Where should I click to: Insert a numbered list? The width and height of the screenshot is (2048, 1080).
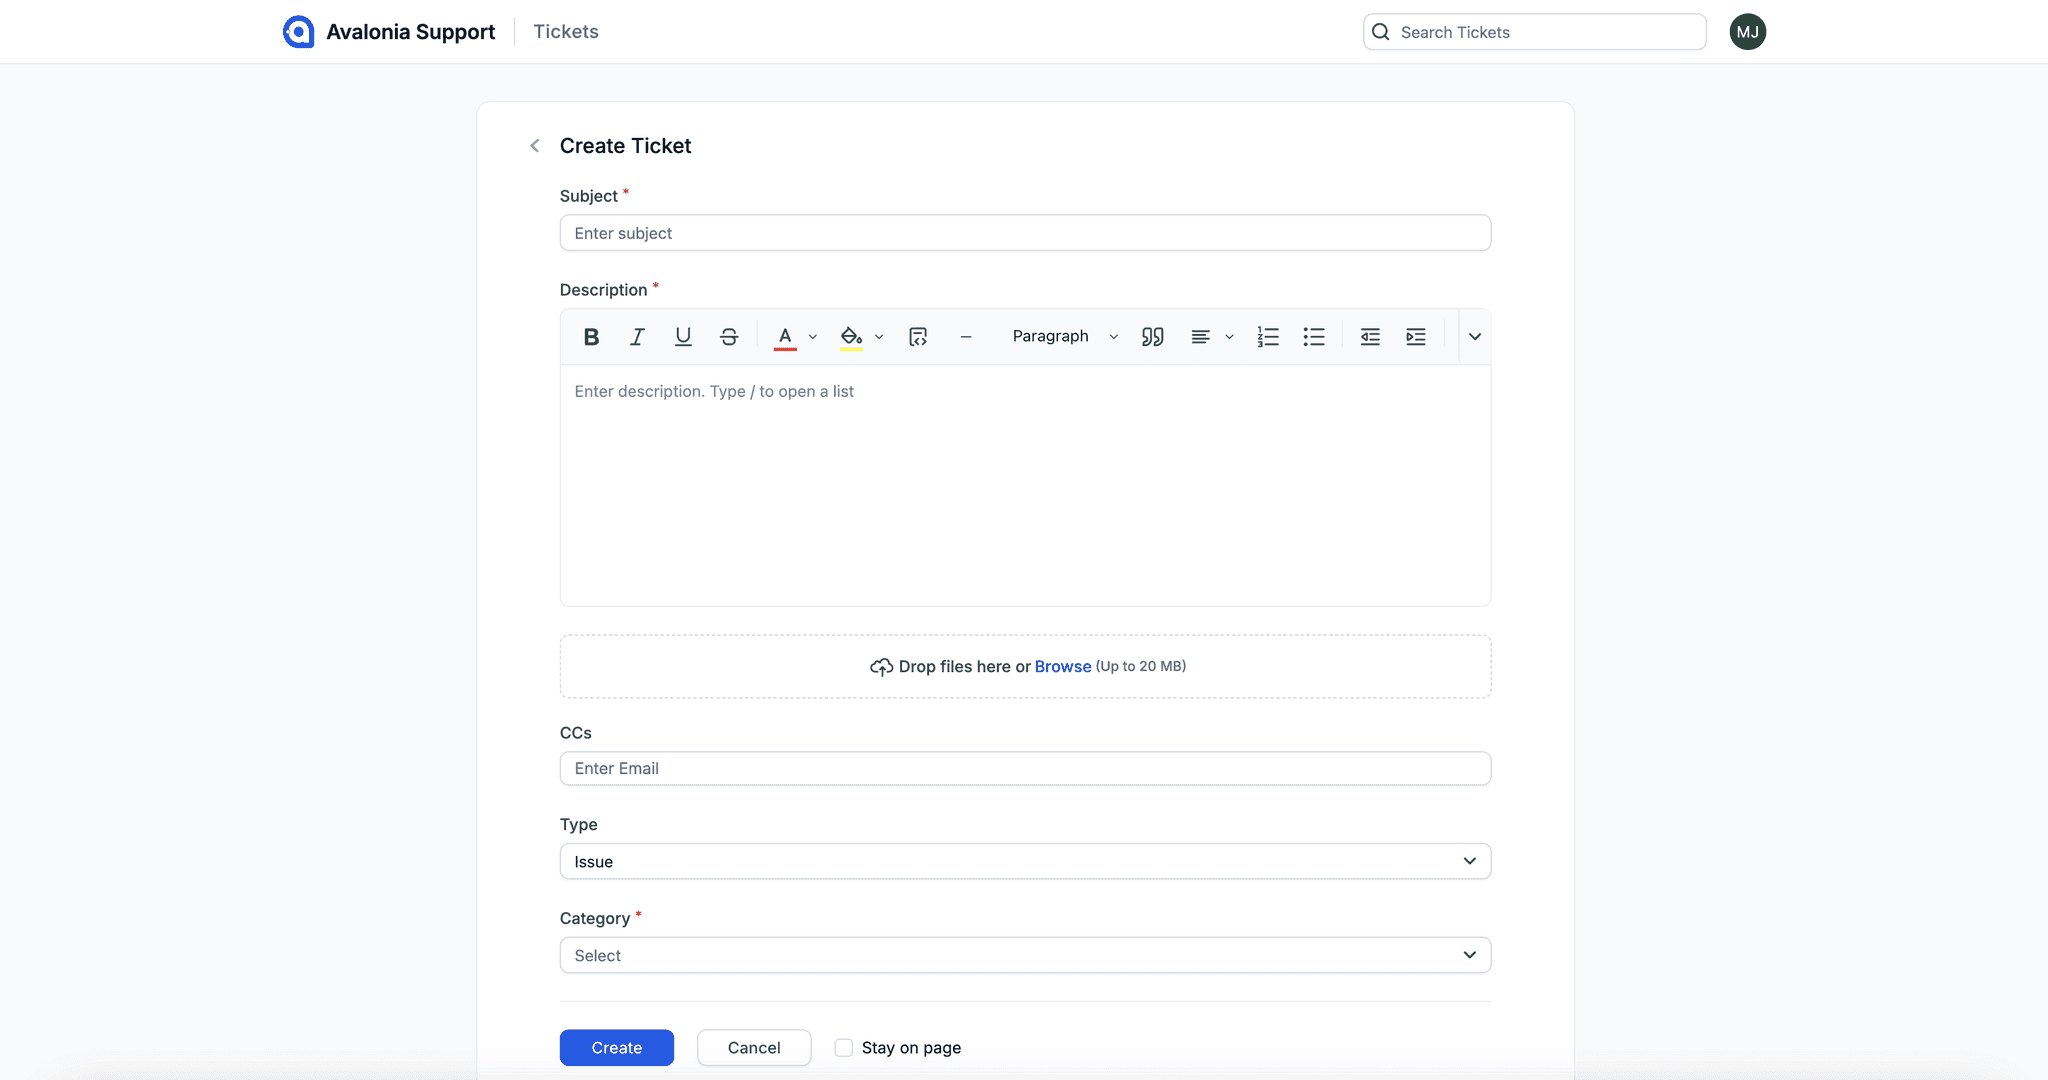(x=1267, y=336)
